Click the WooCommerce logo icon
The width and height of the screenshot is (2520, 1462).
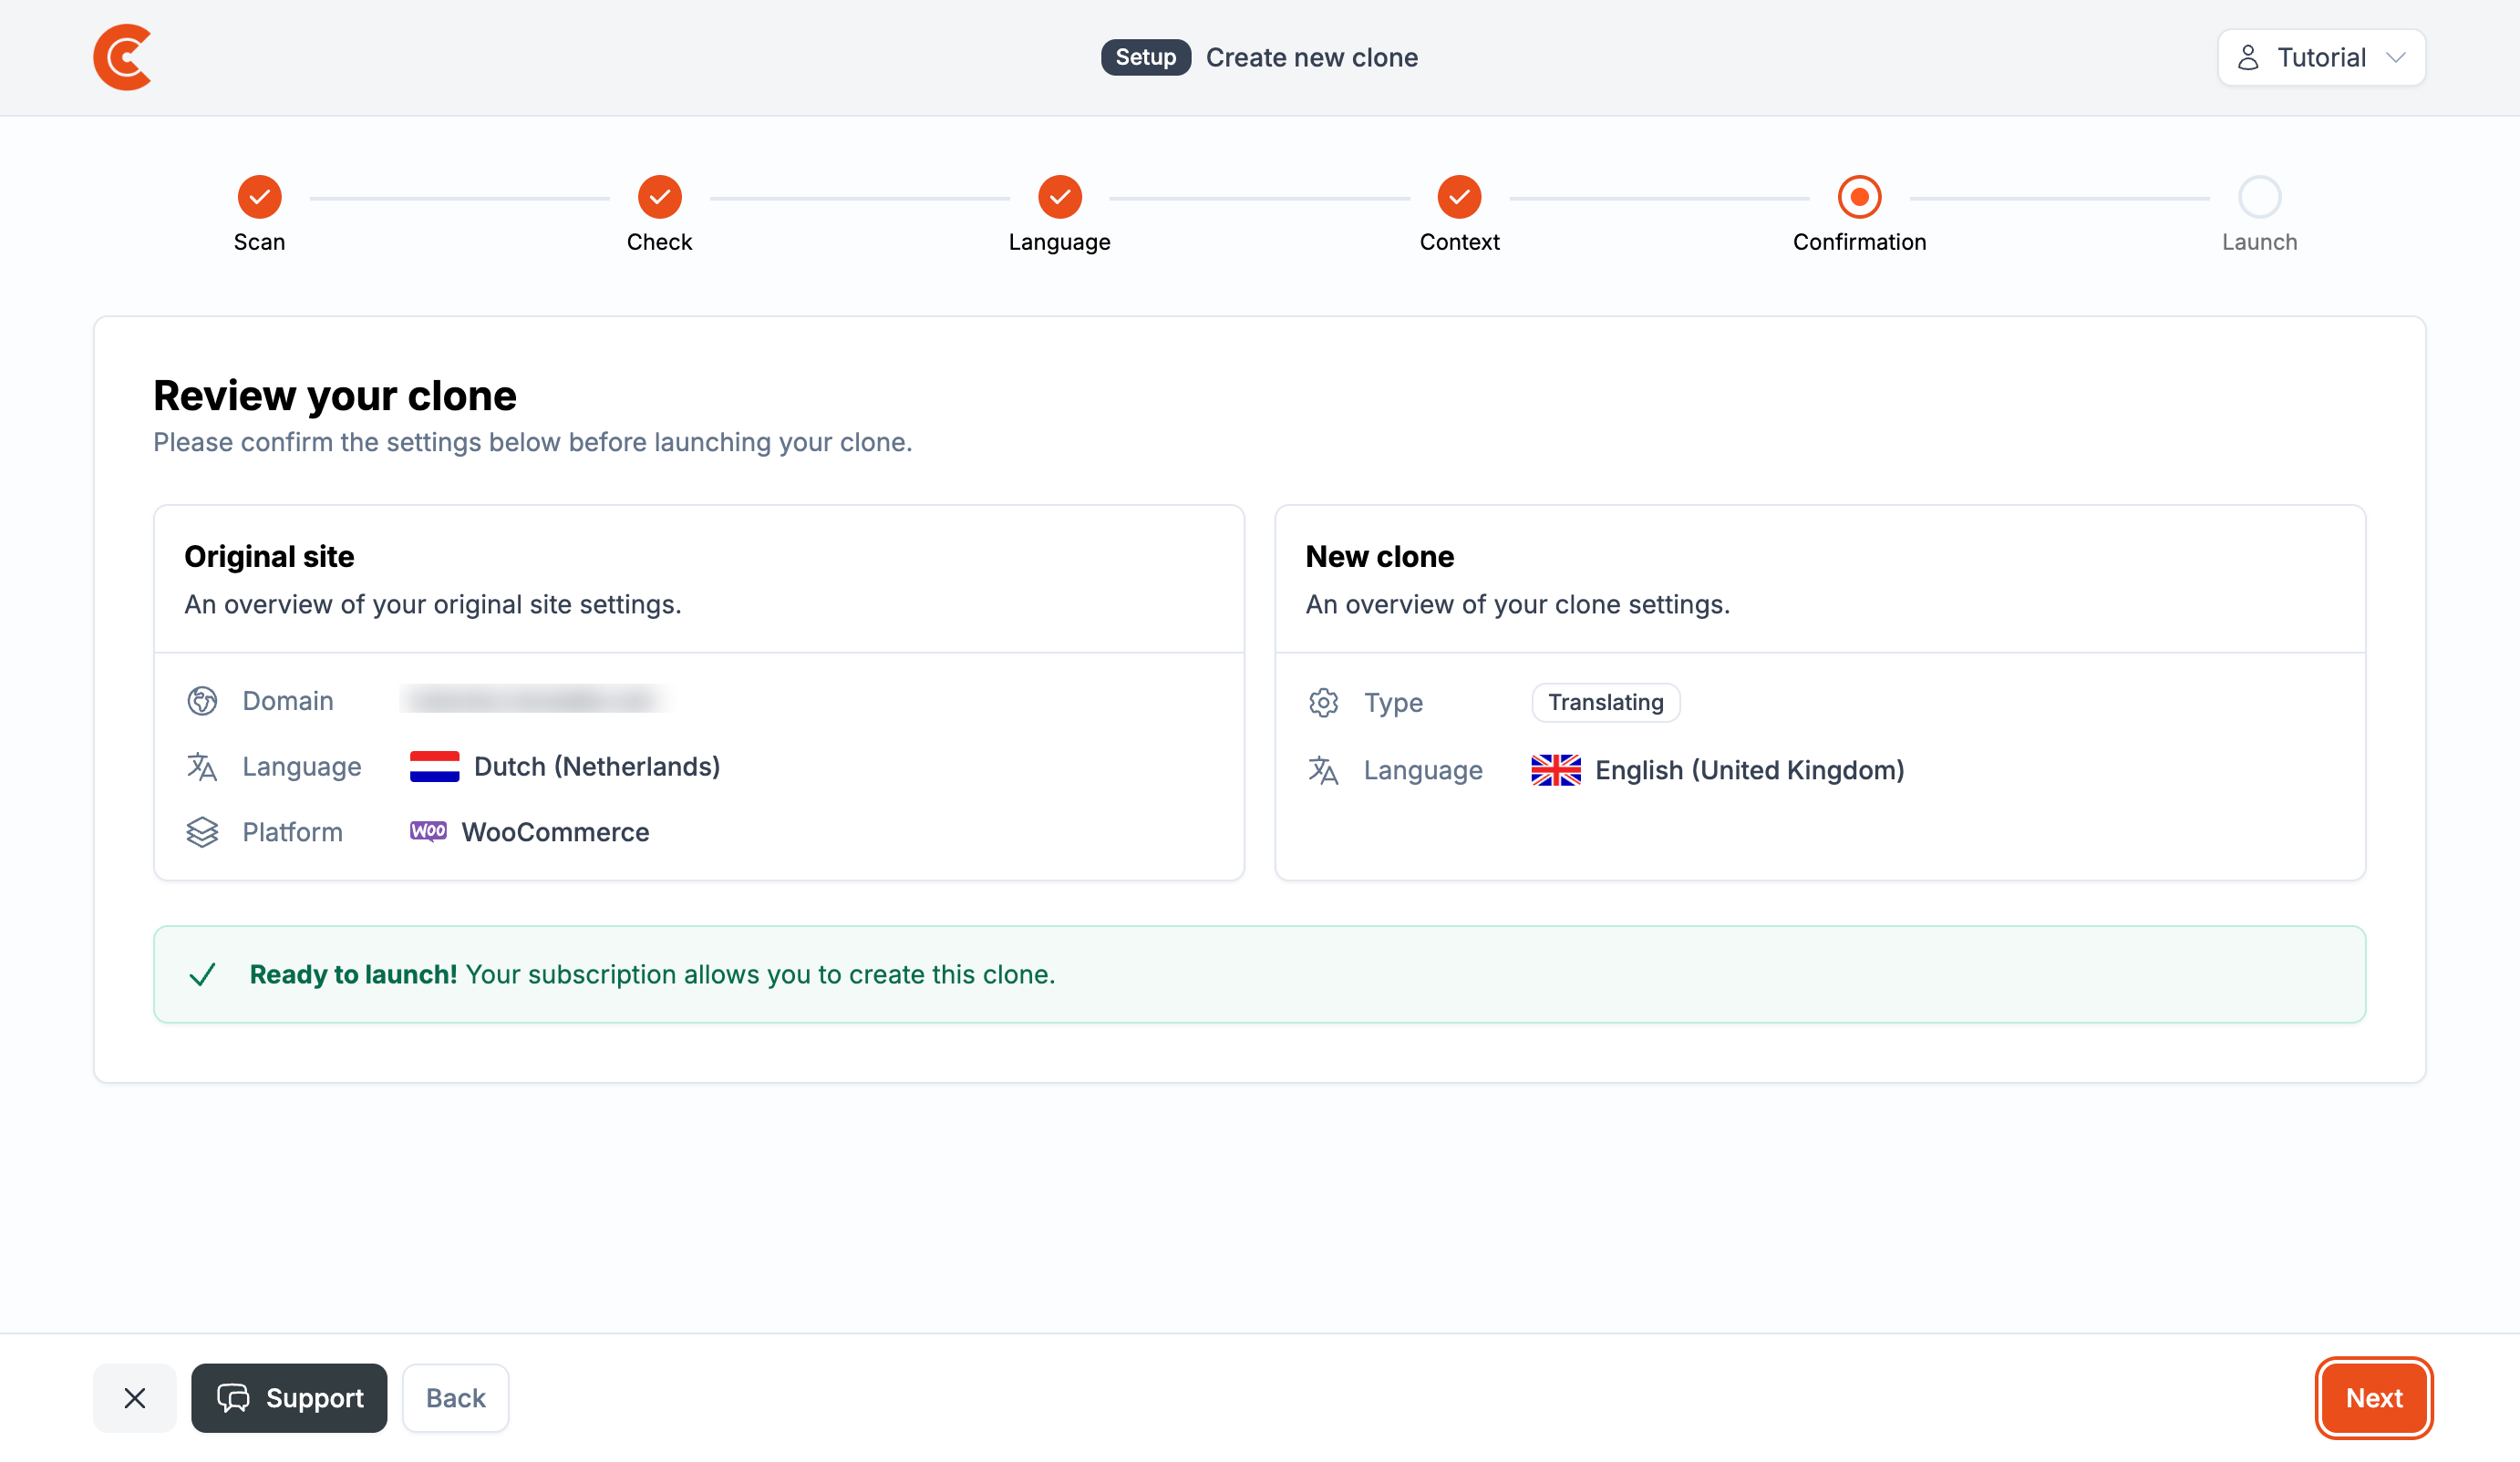coord(428,831)
